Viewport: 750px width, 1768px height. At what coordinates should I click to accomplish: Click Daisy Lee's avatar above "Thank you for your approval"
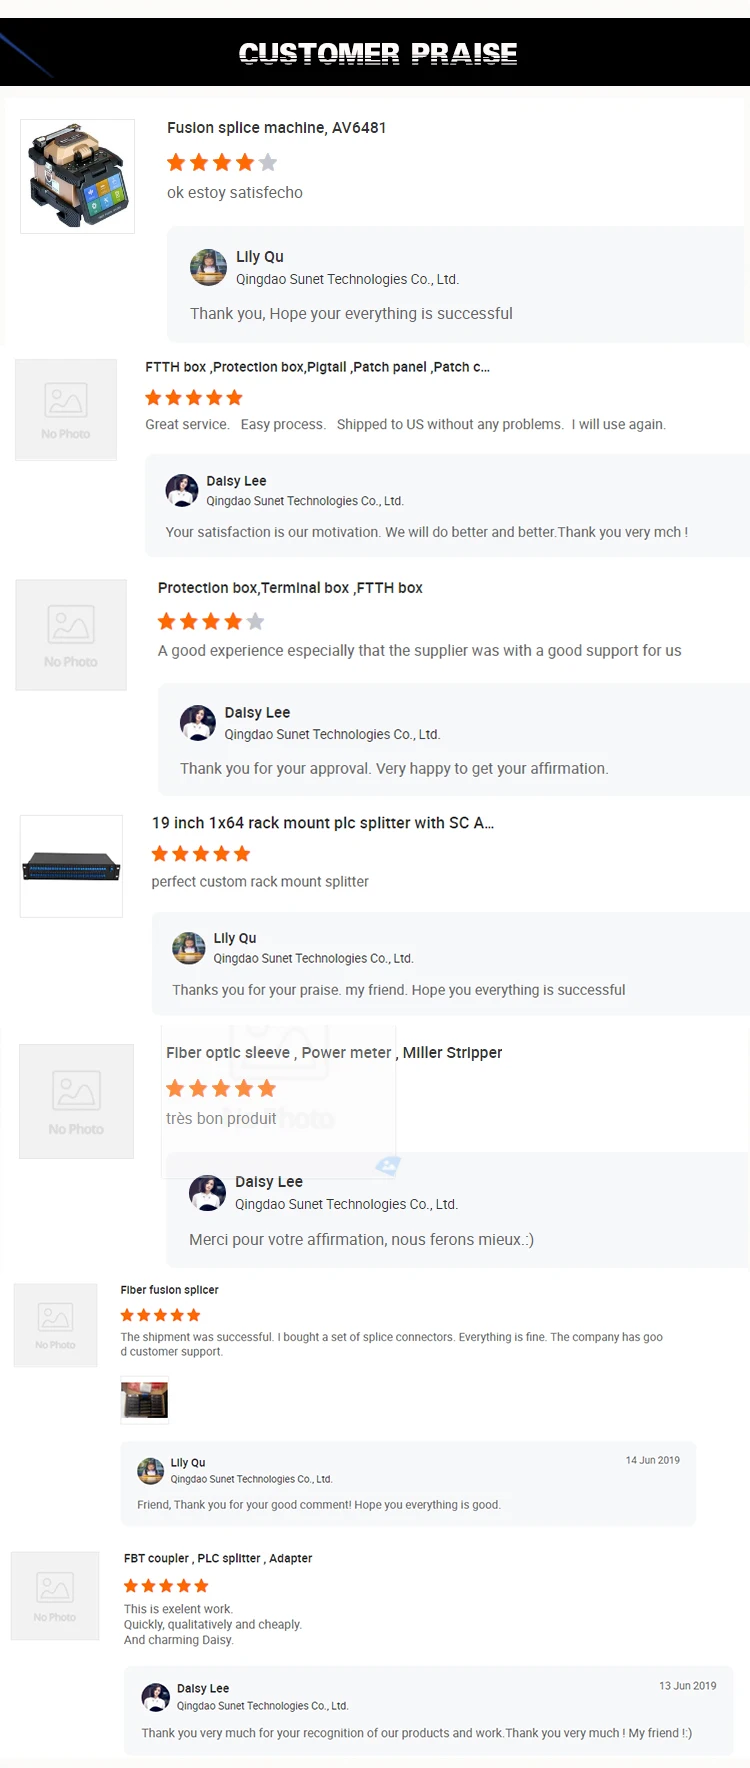point(198,722)
